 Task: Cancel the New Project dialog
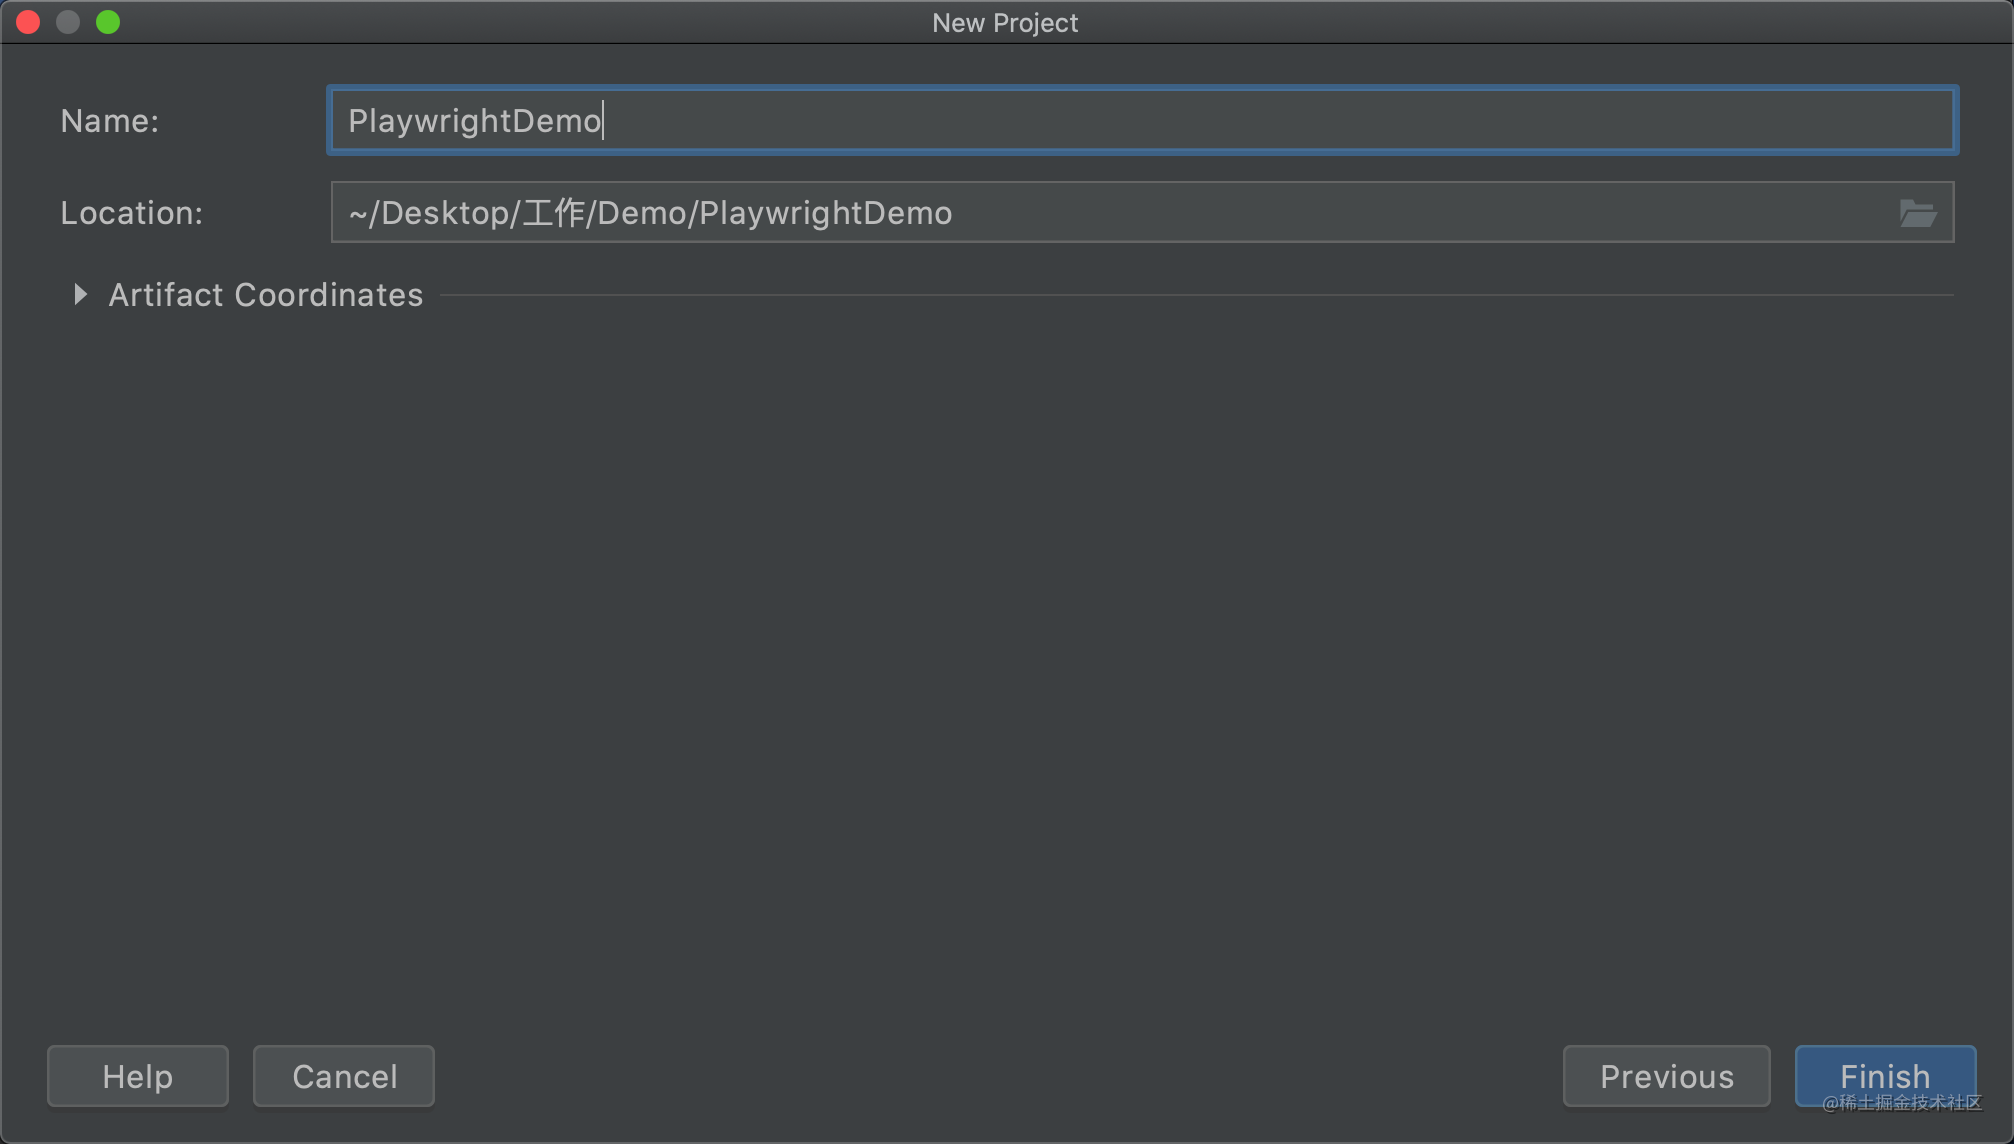click(344, 1076)
